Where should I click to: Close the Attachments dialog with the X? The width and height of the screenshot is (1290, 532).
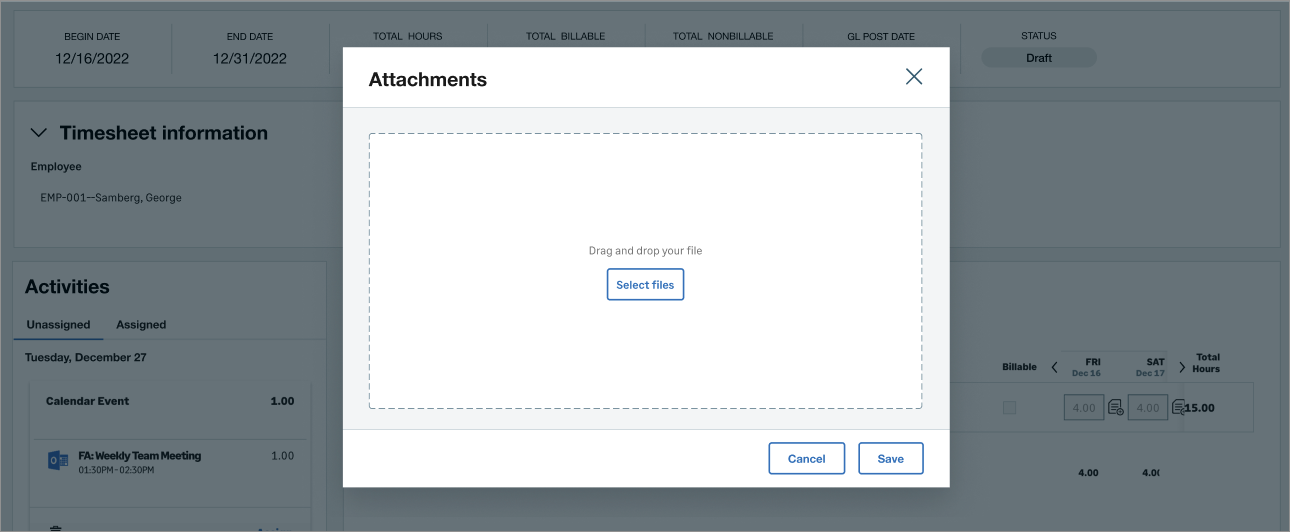tap(913, 77)
